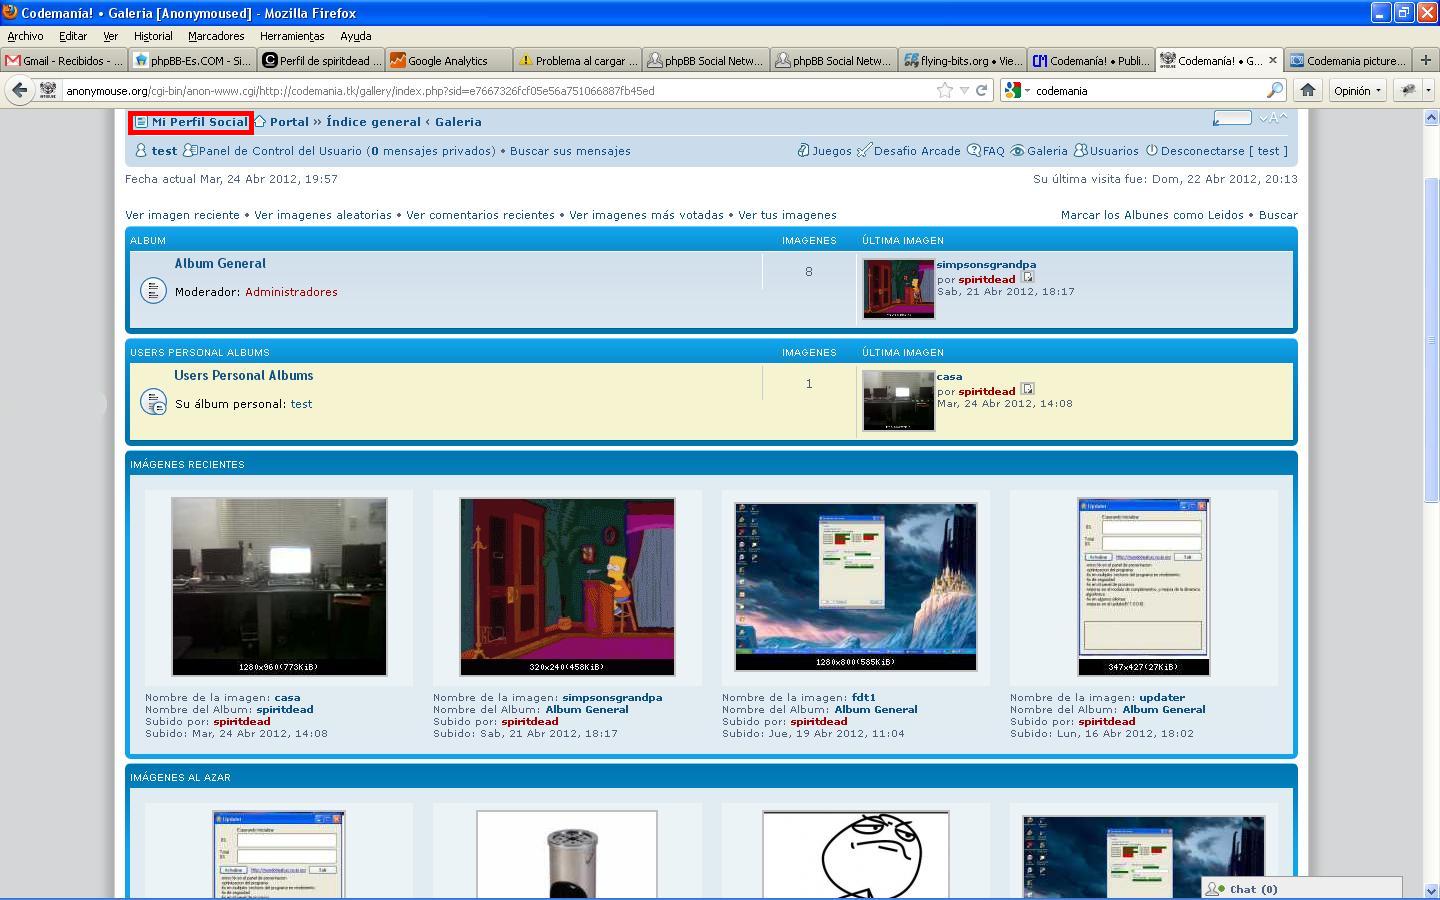The height and width of the screenshot is (900, 1440).
Task: Switch to the Problema al cargar tab
Action: coord(577,60)
